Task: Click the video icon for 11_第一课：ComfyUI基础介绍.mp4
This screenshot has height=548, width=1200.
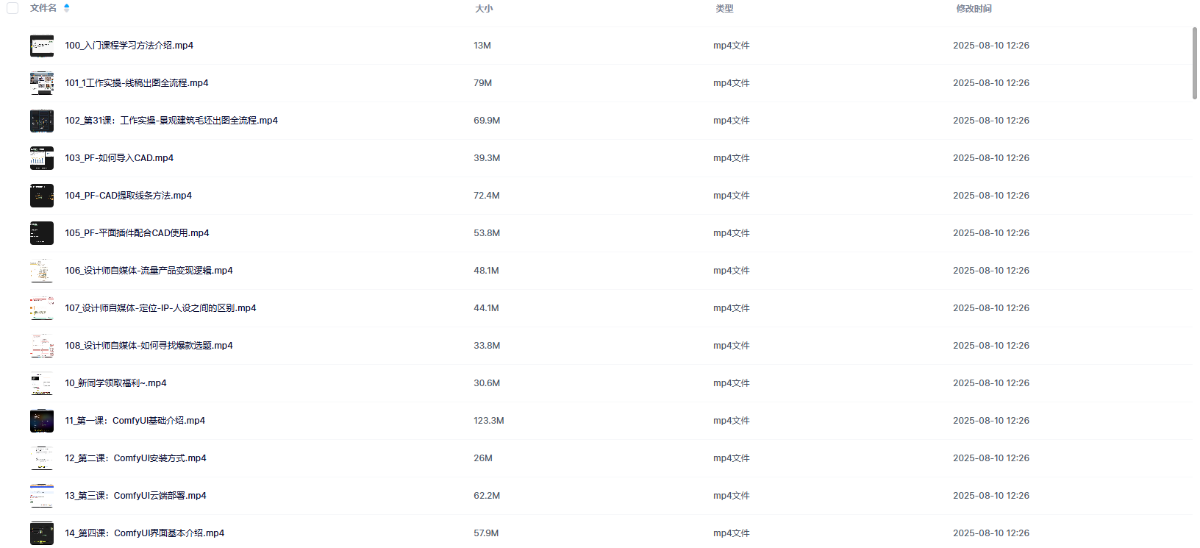Action: point(42,420)
